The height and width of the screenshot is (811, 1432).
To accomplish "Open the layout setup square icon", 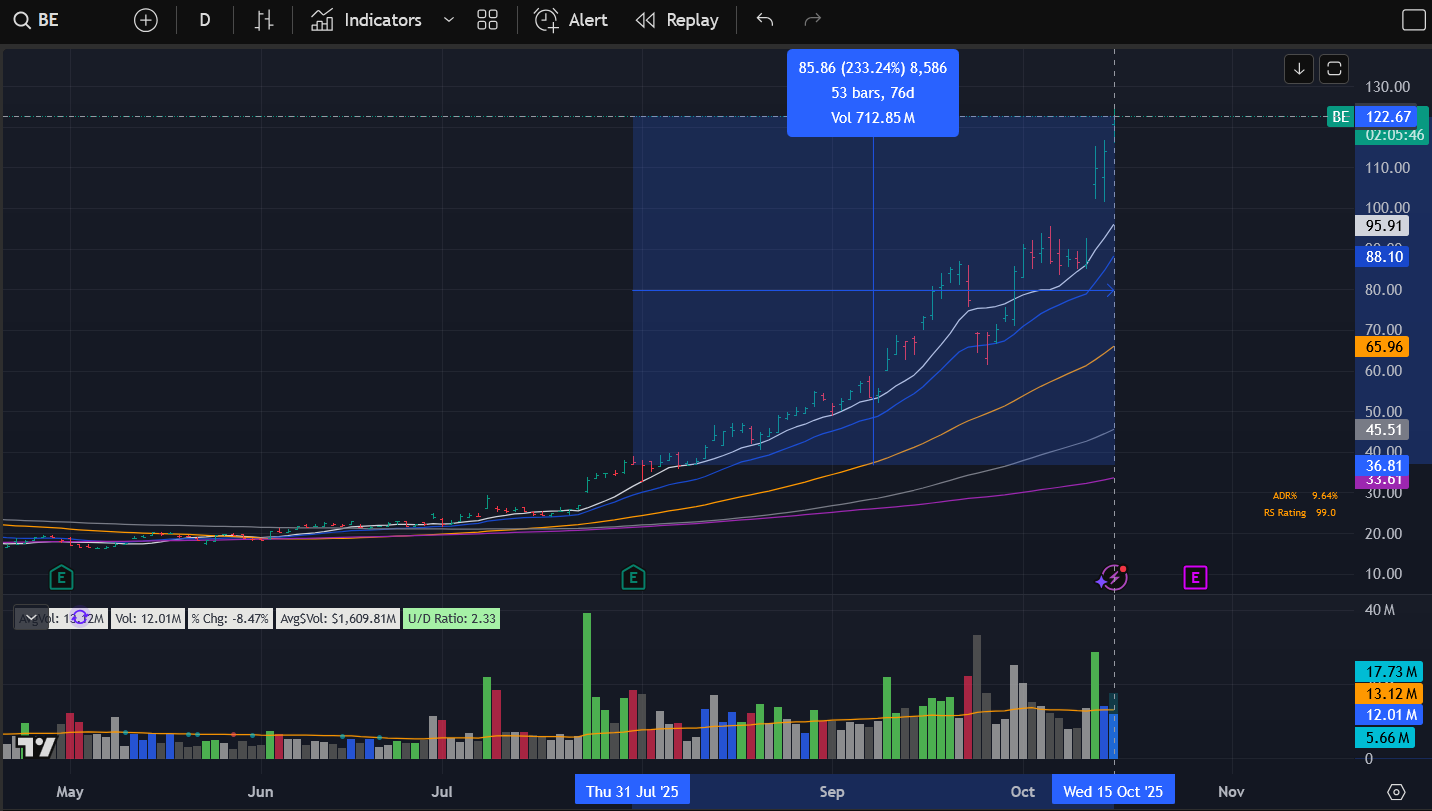I will point(1413,20).
